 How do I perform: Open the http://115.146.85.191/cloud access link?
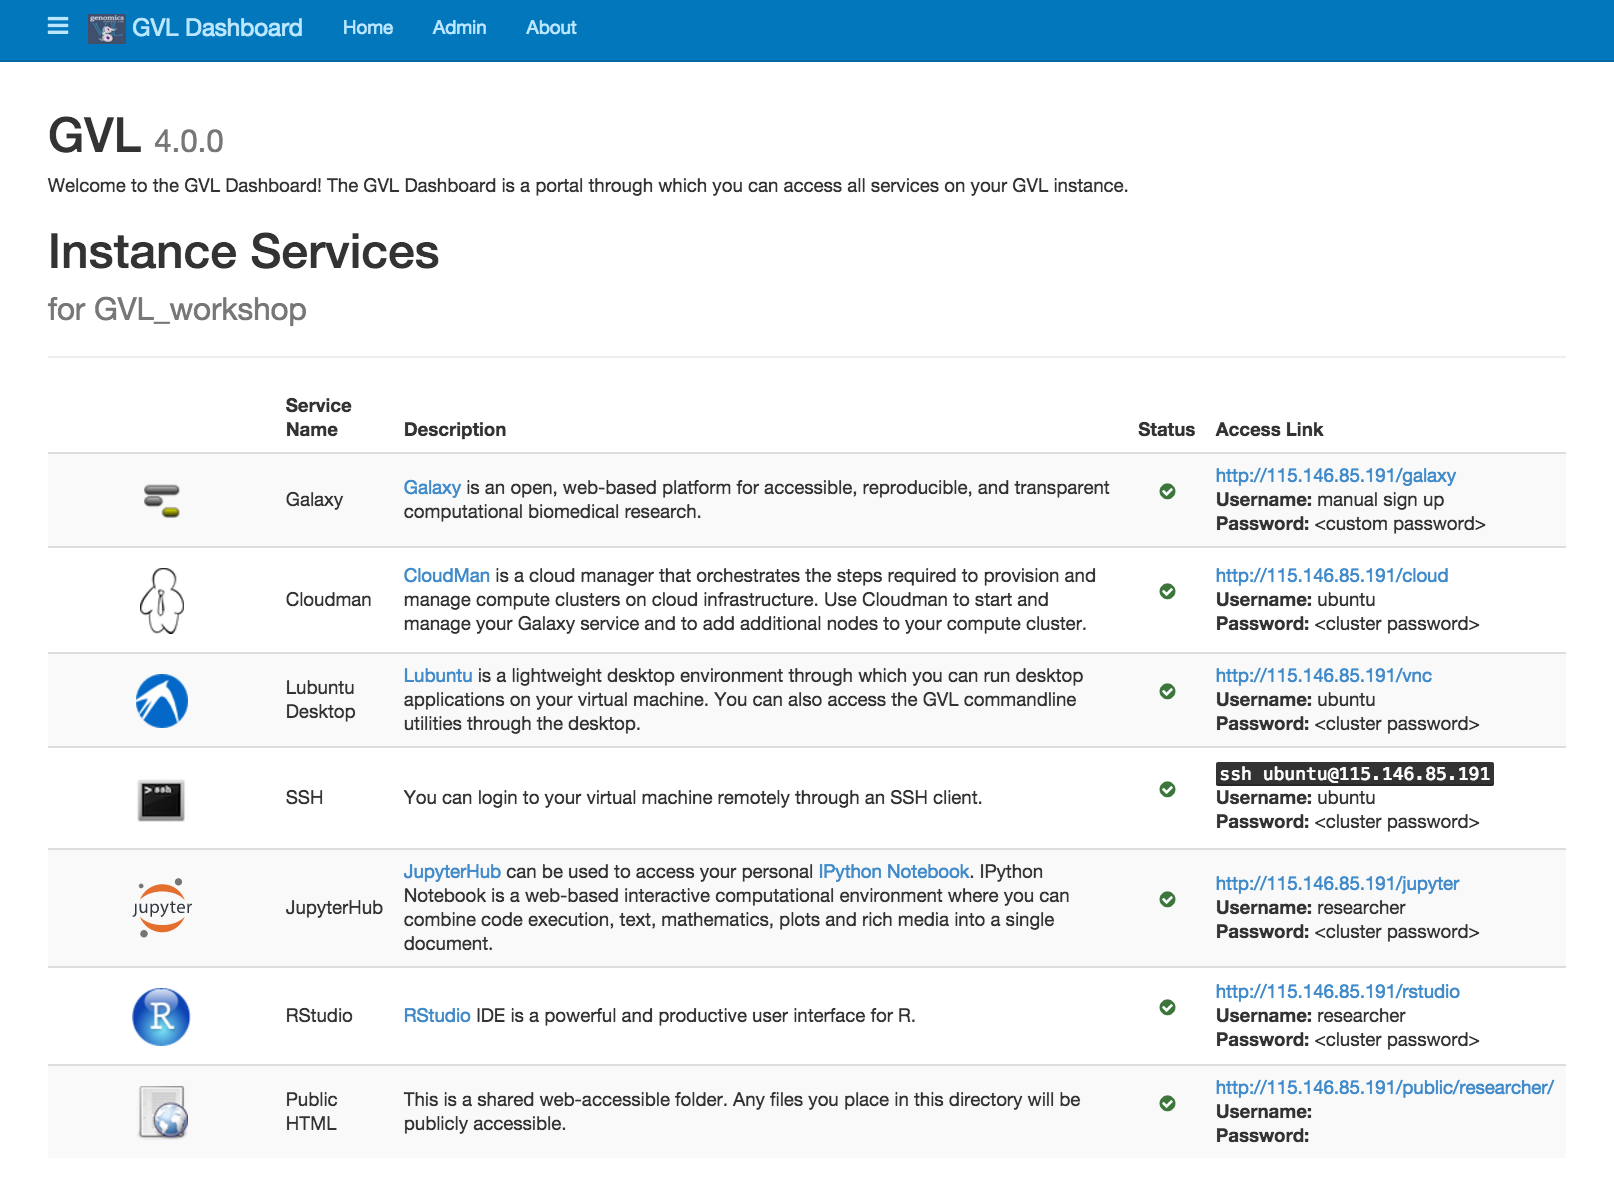tap(1332, 575)
